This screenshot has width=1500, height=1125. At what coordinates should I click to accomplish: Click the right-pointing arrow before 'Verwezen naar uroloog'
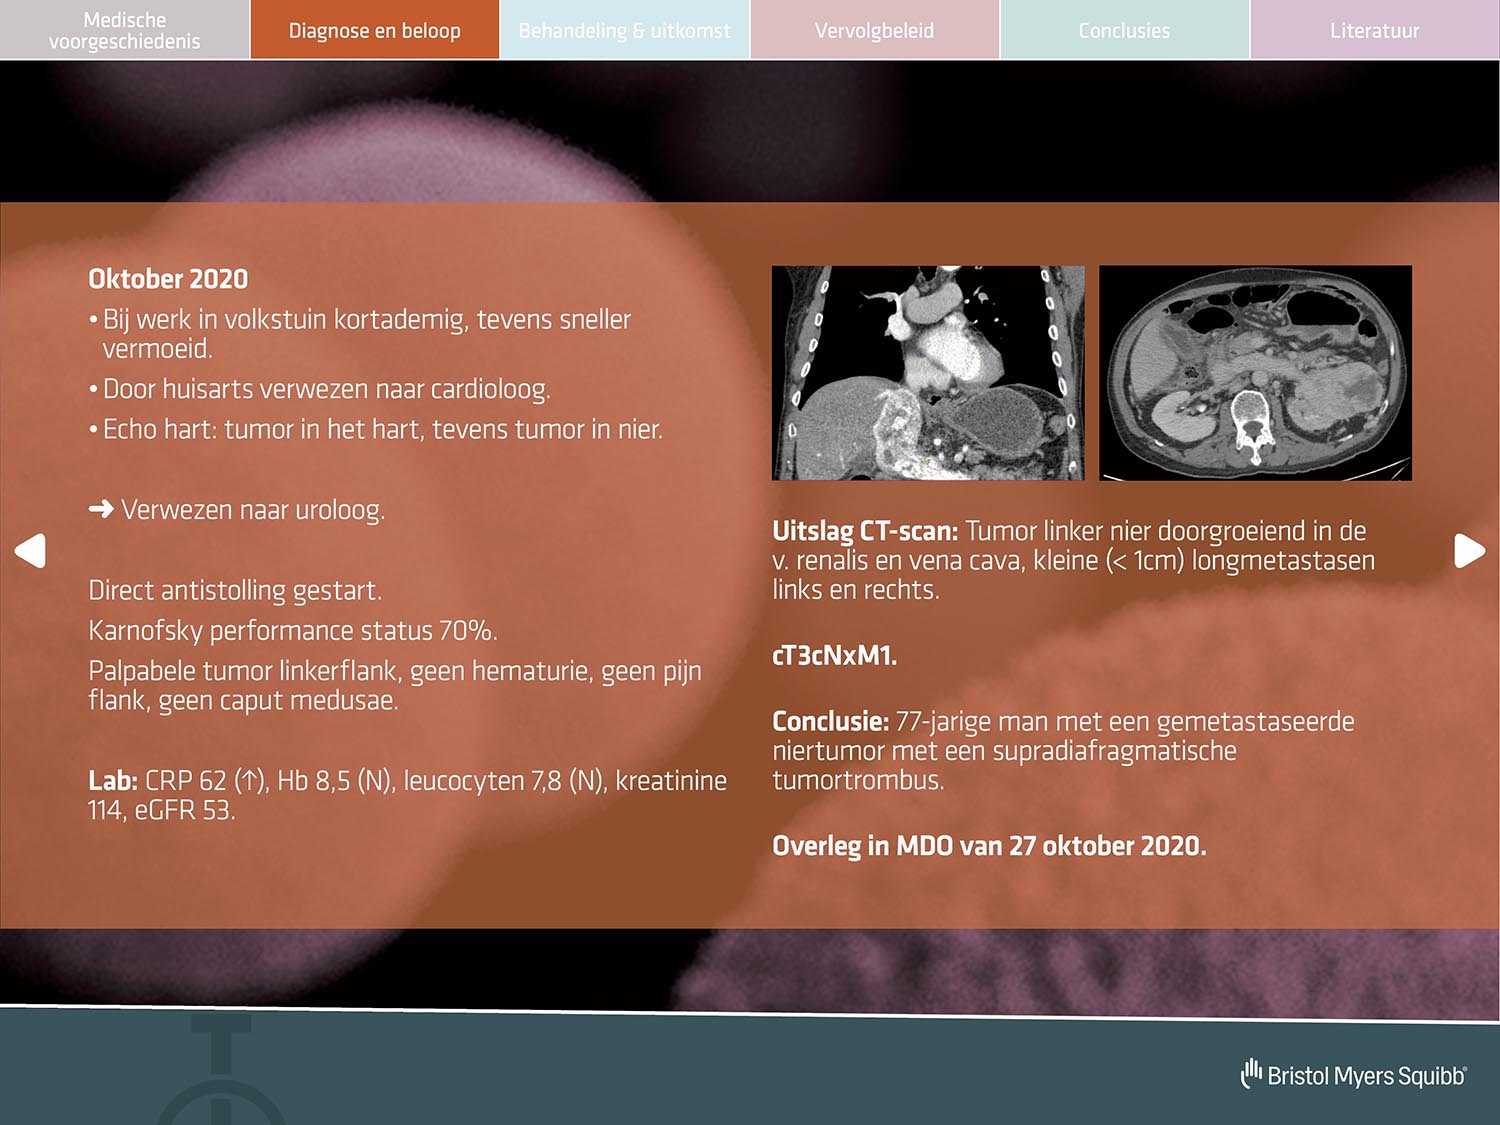point(101,509)
